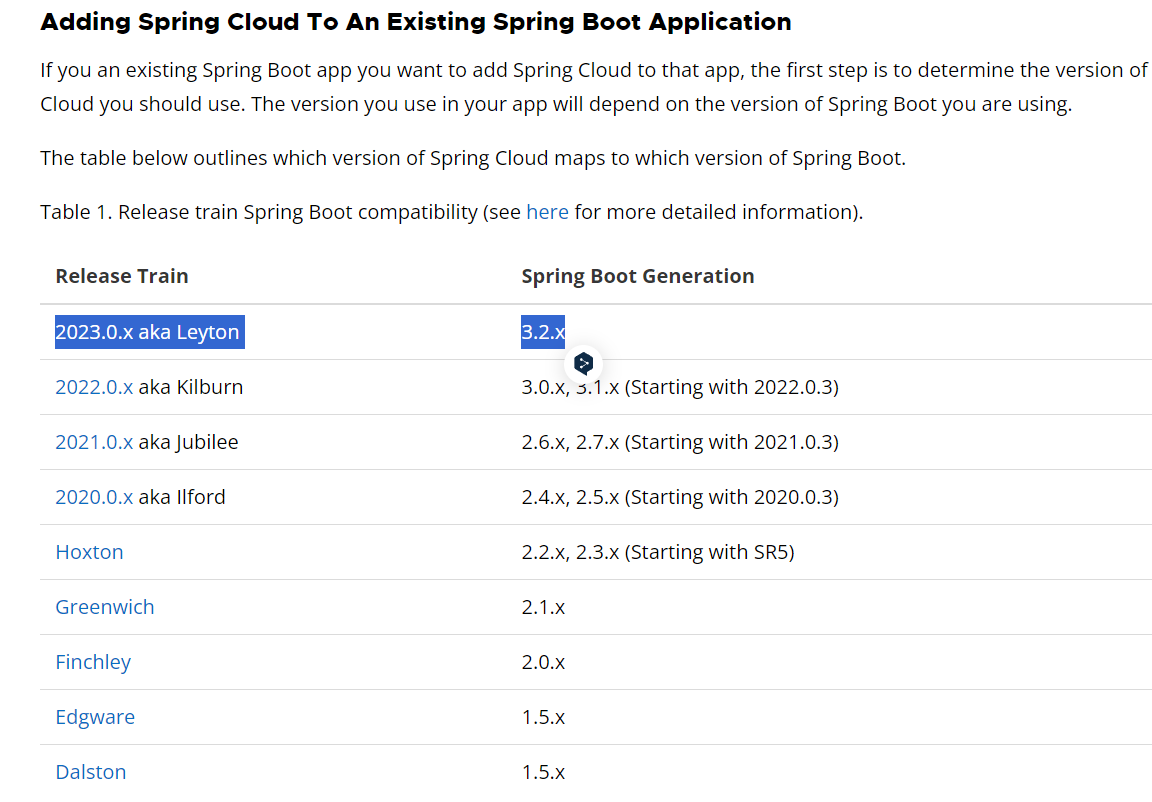Screen dimensions: 1152x802
Task: Select the Edgware release train link
Action: point(95,717)
